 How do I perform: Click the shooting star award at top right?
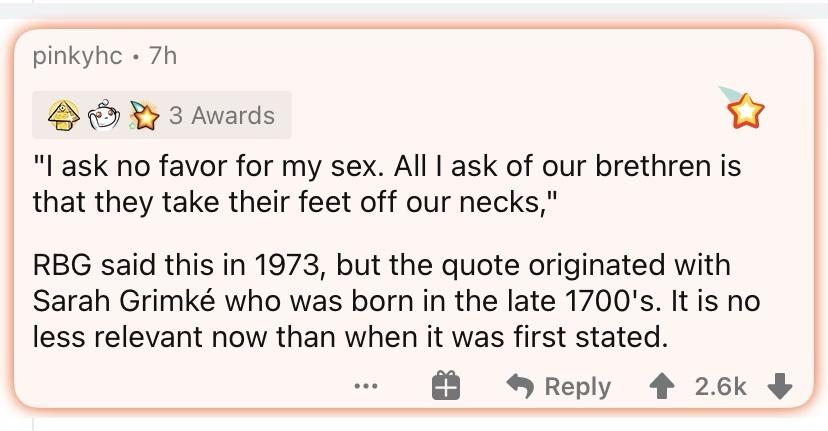(744, 109)
